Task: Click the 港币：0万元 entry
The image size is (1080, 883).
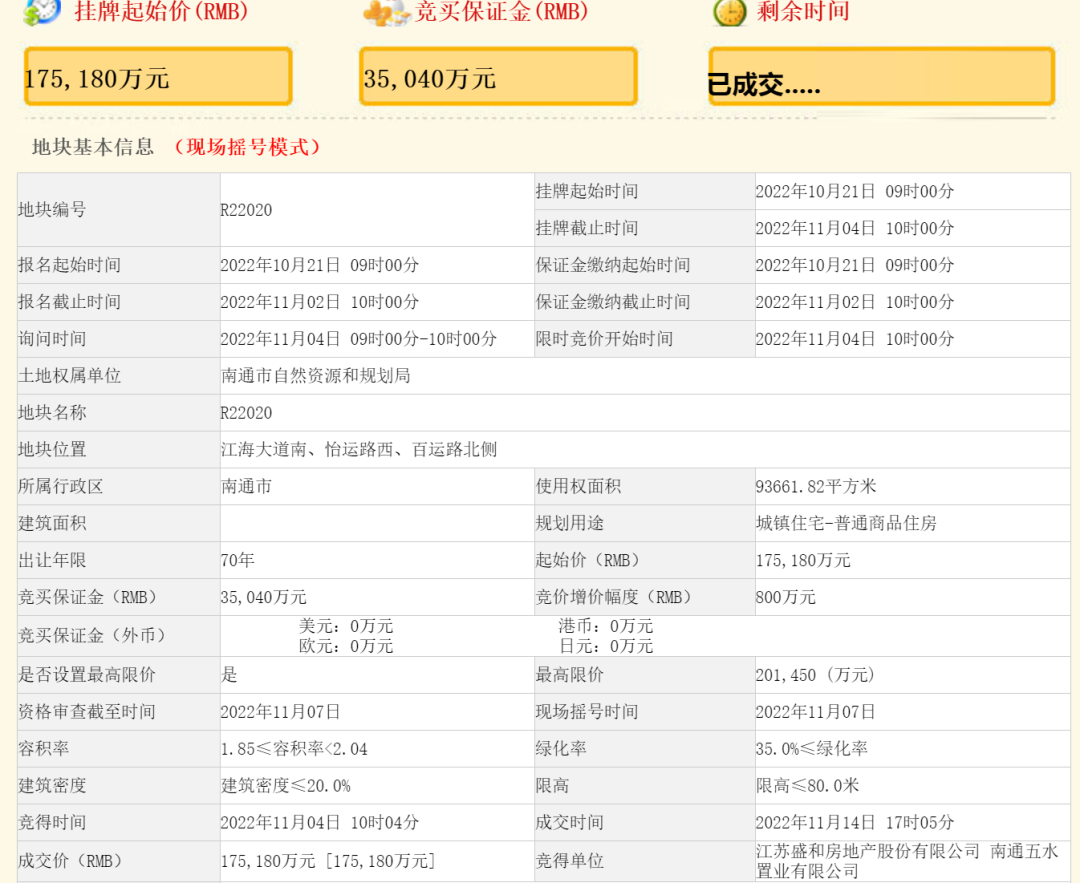Action: click(x=605, y=626)
